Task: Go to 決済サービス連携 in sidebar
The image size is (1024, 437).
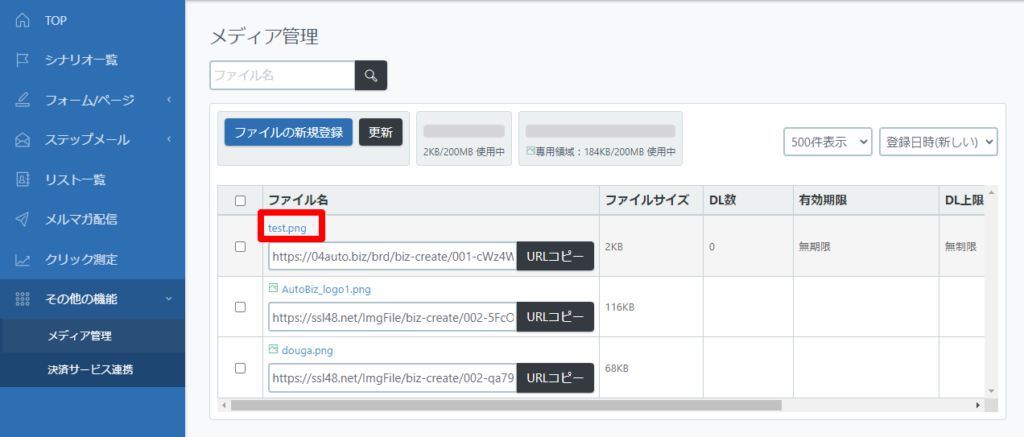Action: click(x=90, y=370)
